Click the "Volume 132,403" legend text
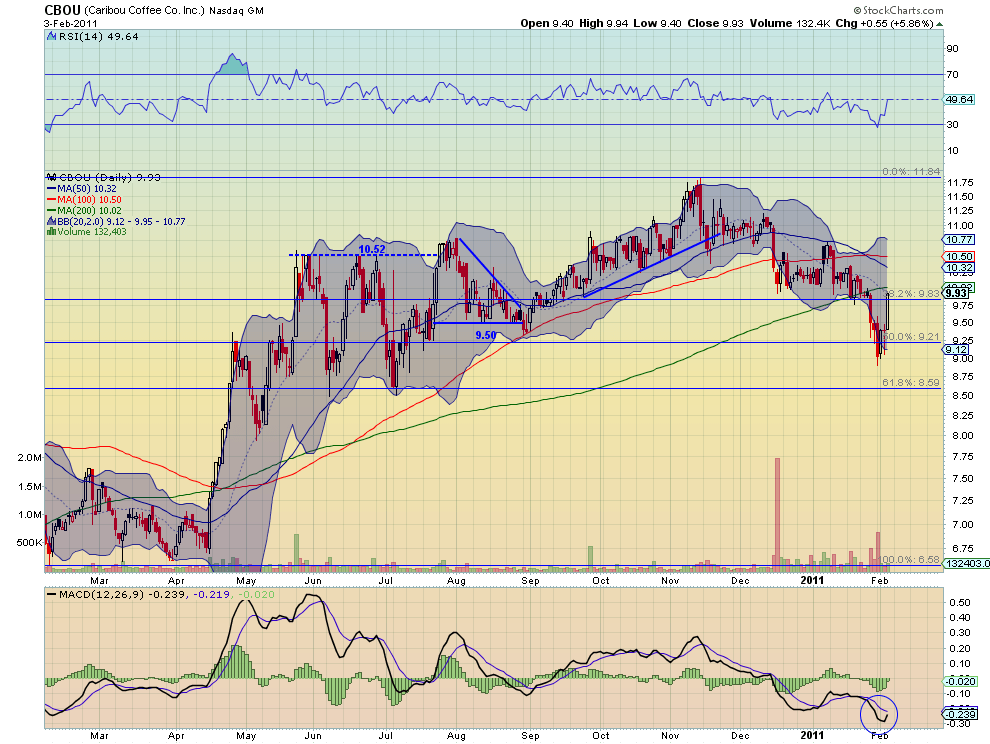The image size is (990, 744). [92, 232]
